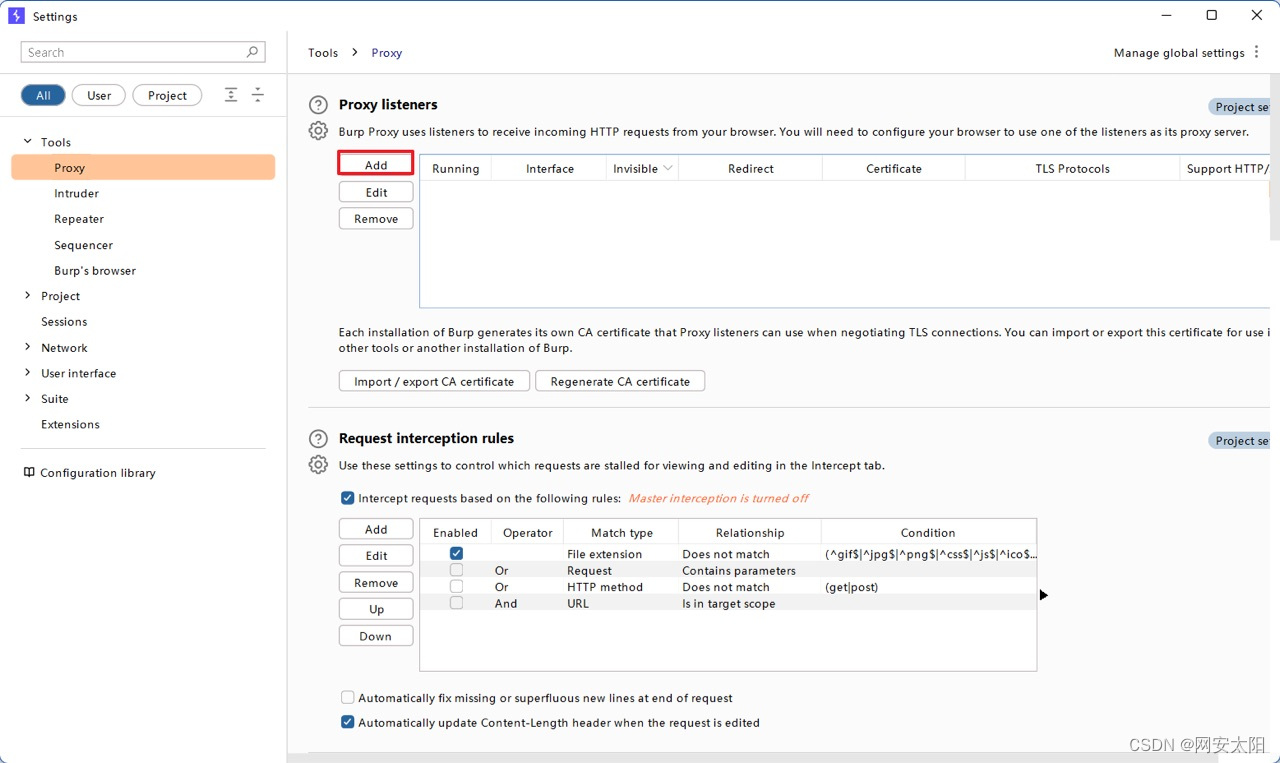Expand the Suite tree node
The image size is (1280, 763).
28,398
